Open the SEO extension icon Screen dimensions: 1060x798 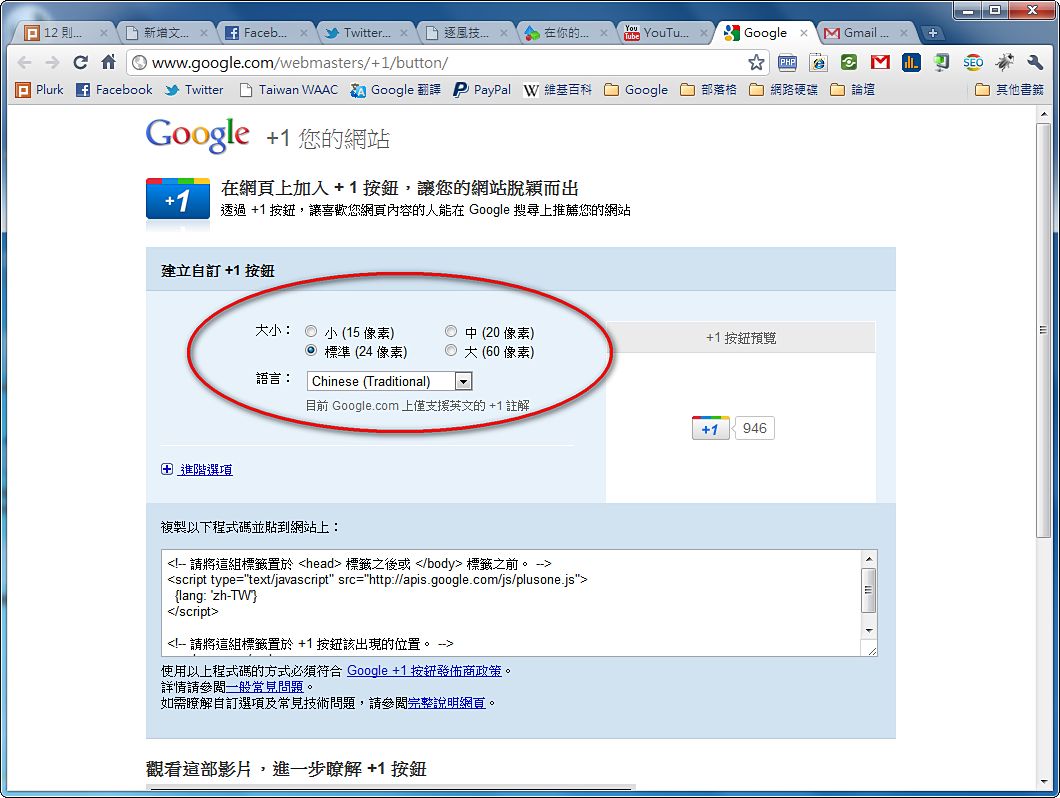pyautogui.click(x=973, y=63)
